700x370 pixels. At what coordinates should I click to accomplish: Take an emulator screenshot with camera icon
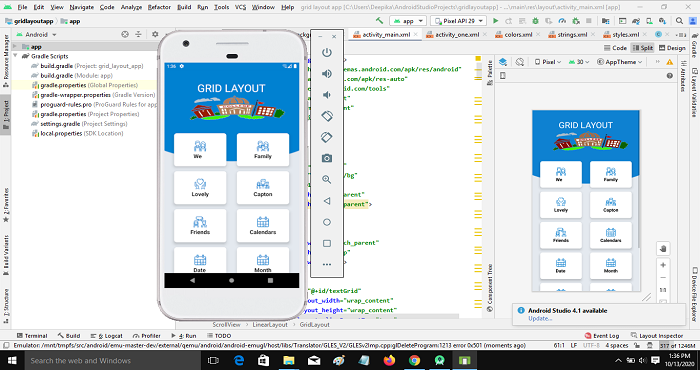[327, 158]
